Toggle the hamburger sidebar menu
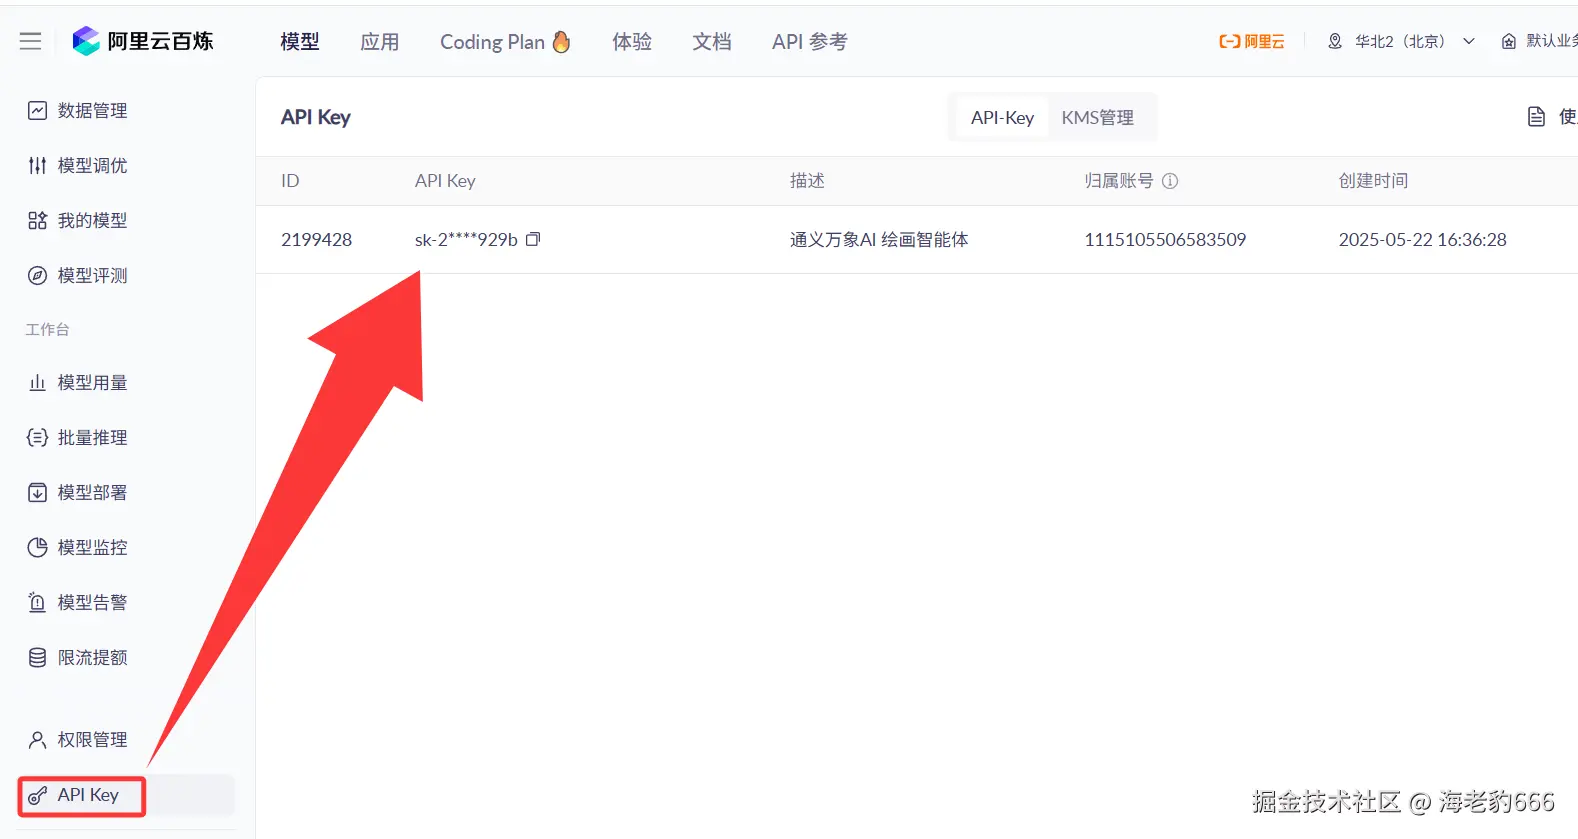This screenshot has width=1578, height=839. click(30, 41)
